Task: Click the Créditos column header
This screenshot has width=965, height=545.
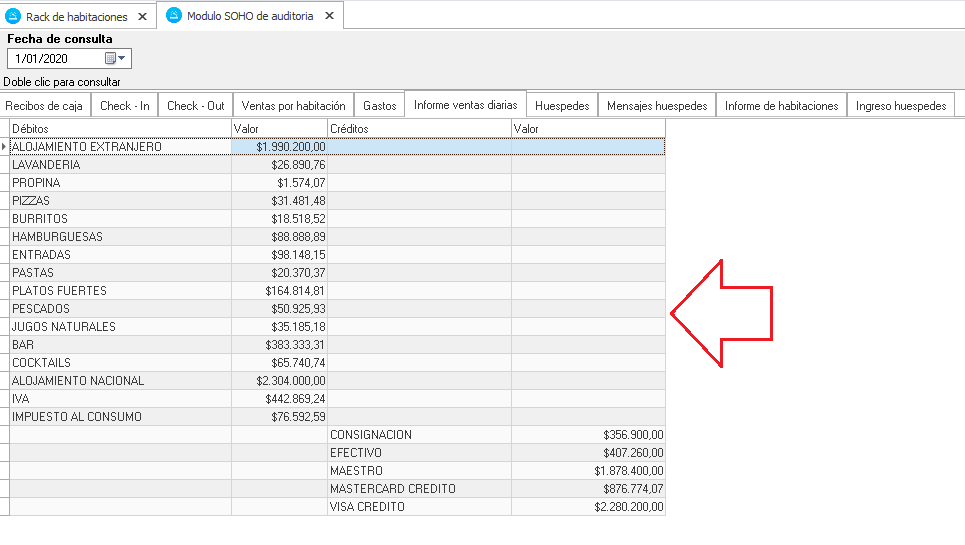Action: 418,129
